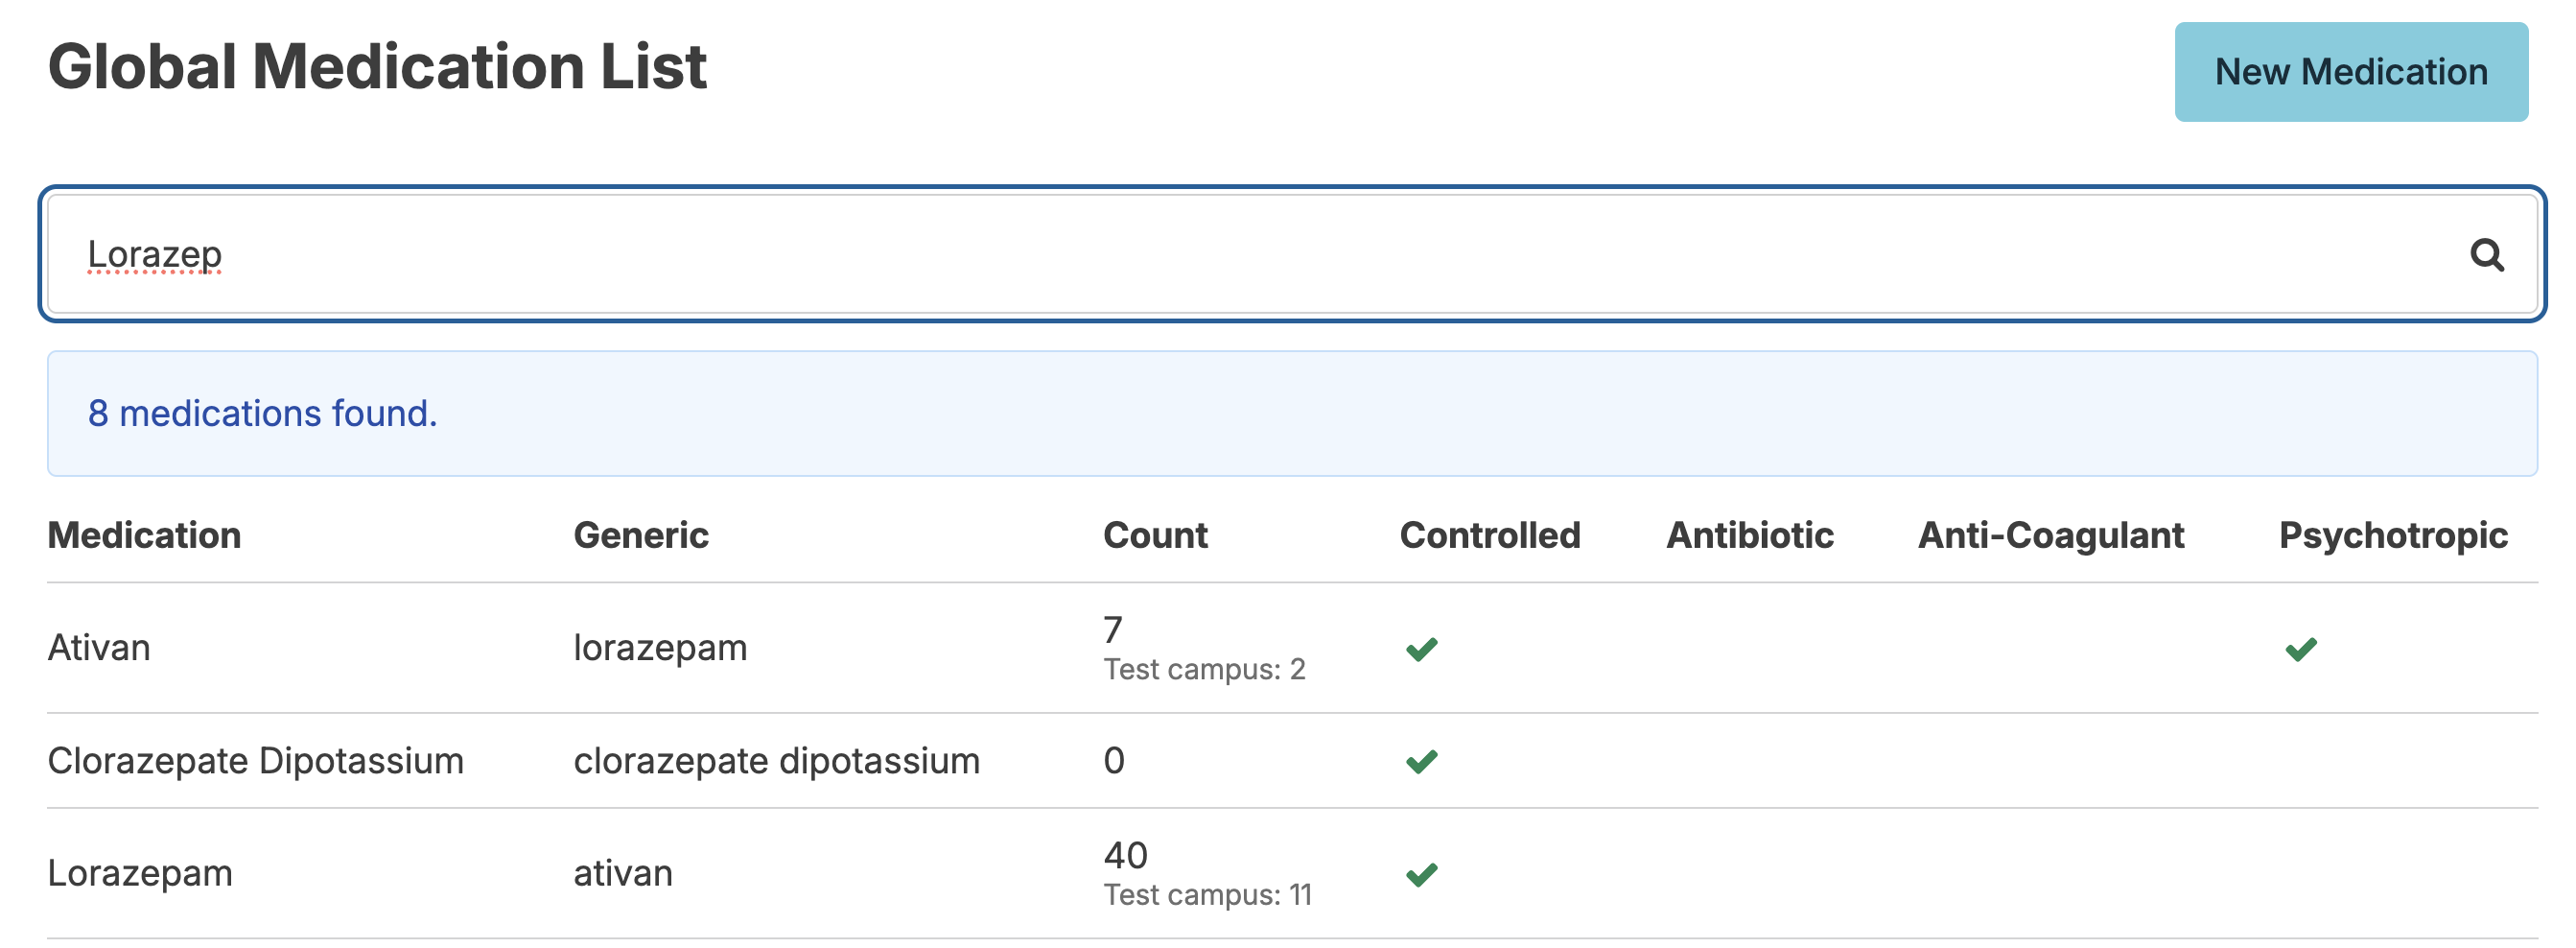Click the Controlled column header

(1490, 535)
